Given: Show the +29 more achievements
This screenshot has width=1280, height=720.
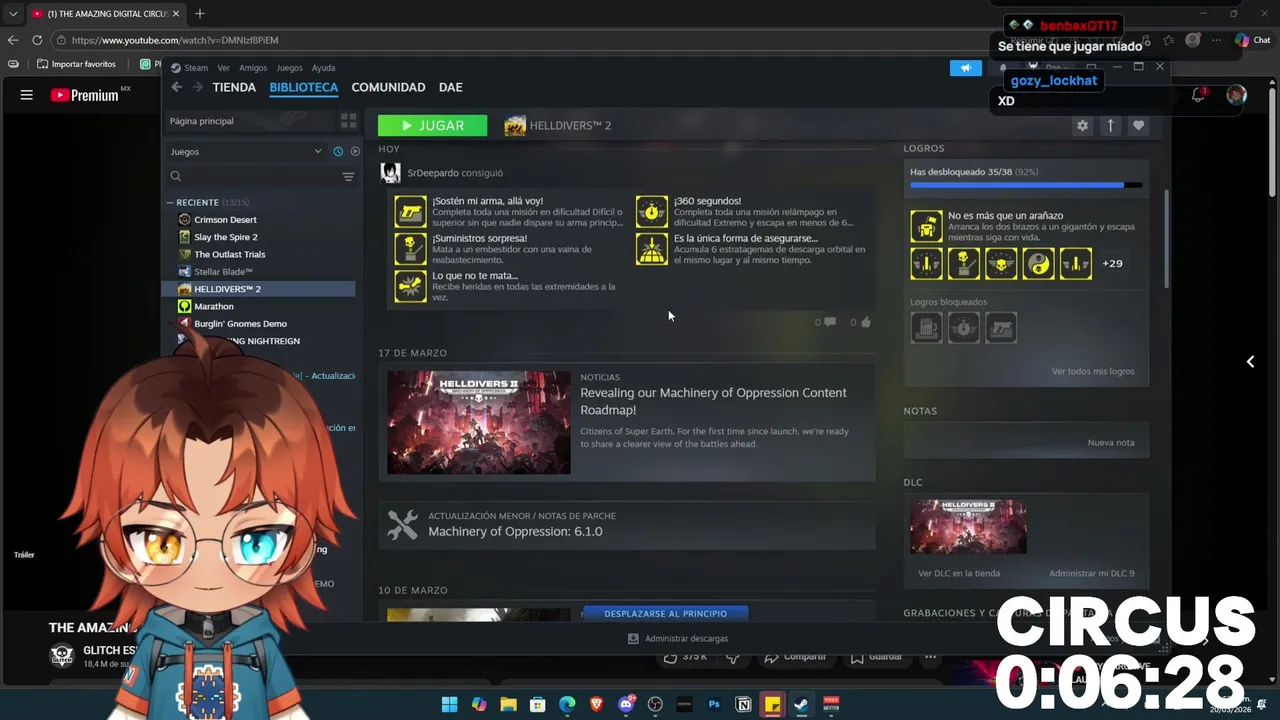Looking at the screenshot, I should pyautogui.click(x=1112, y=264).
